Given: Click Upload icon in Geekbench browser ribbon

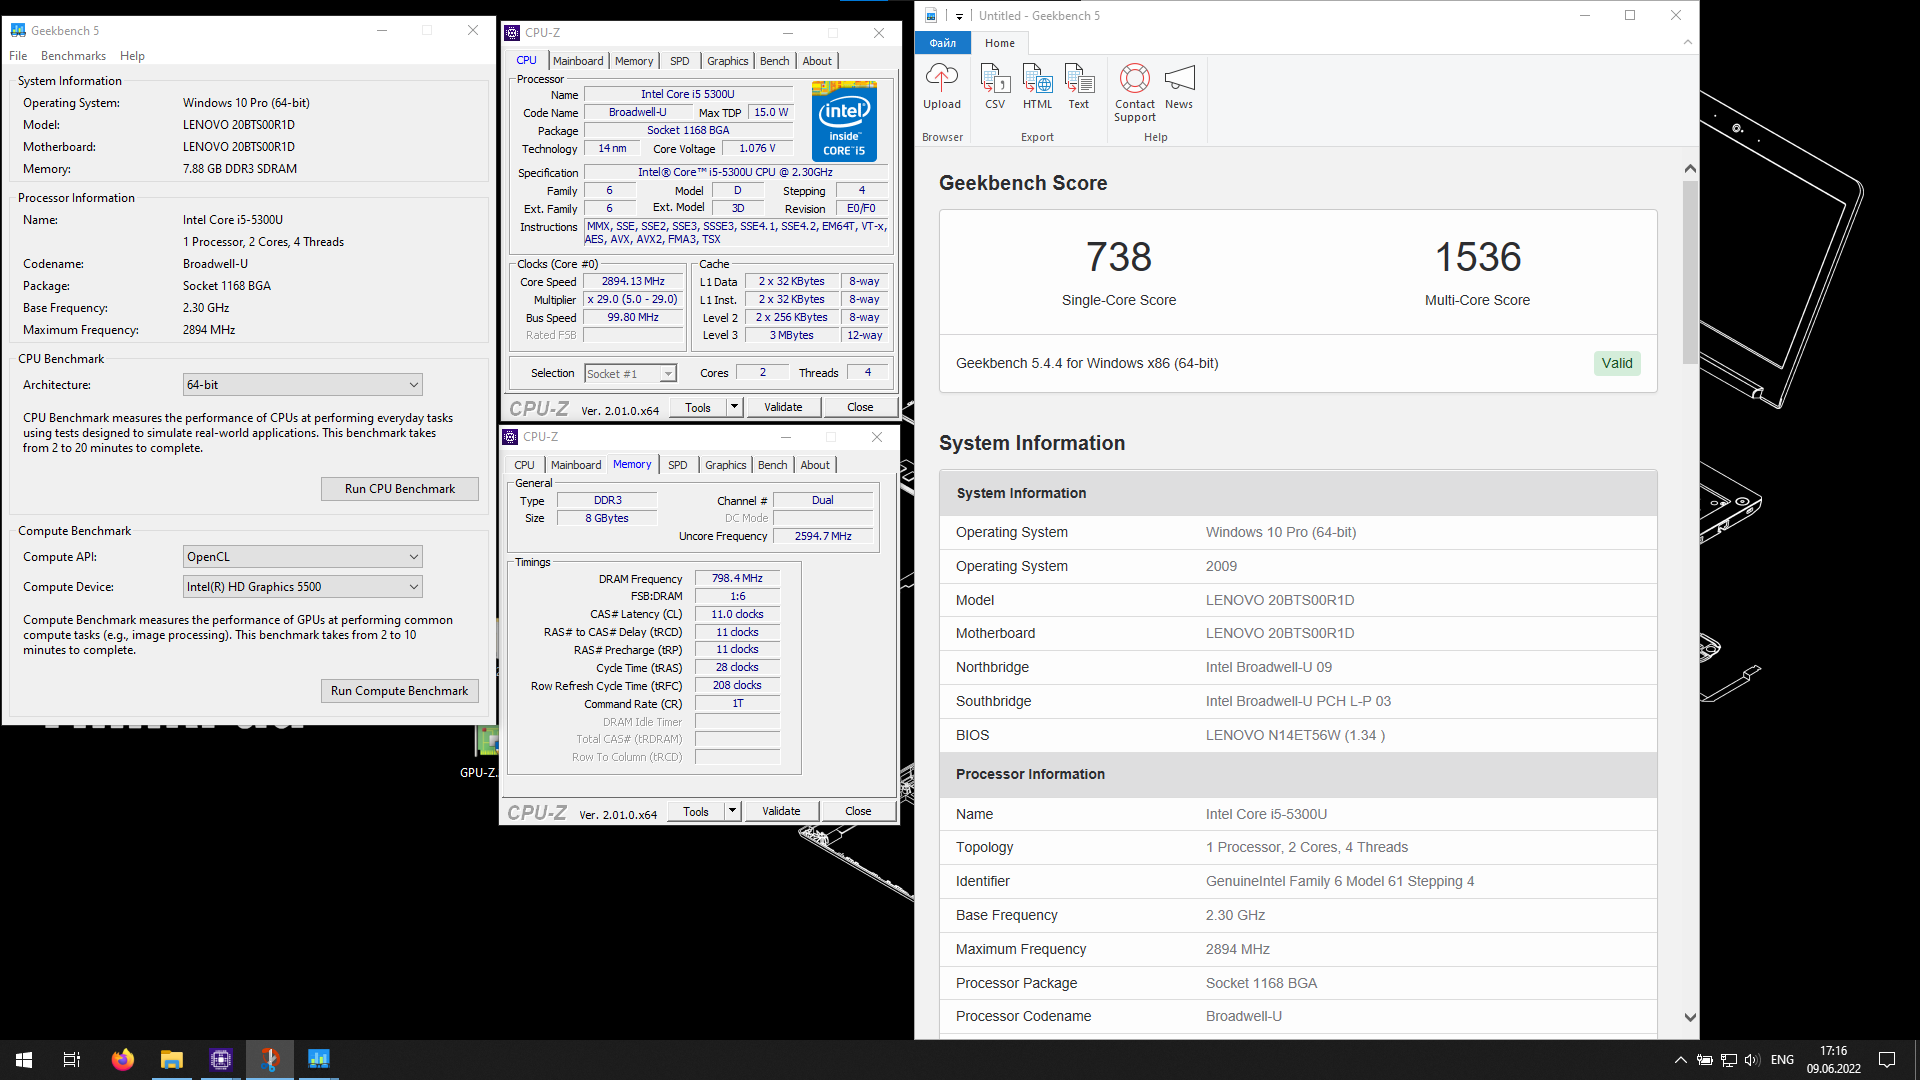Looking at the screenshot, I should coord(941,85).
